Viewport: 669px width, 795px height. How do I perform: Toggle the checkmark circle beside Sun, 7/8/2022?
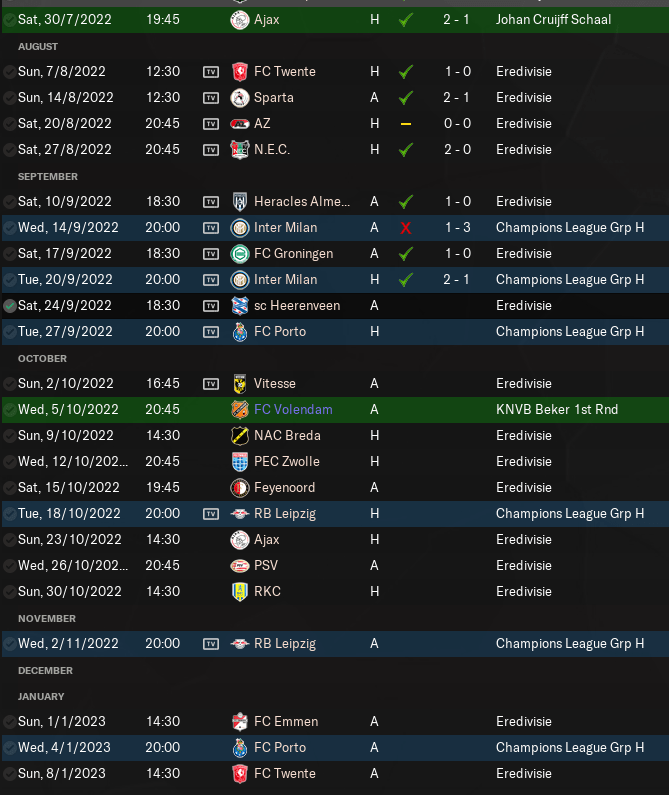[x=10, y=71]
